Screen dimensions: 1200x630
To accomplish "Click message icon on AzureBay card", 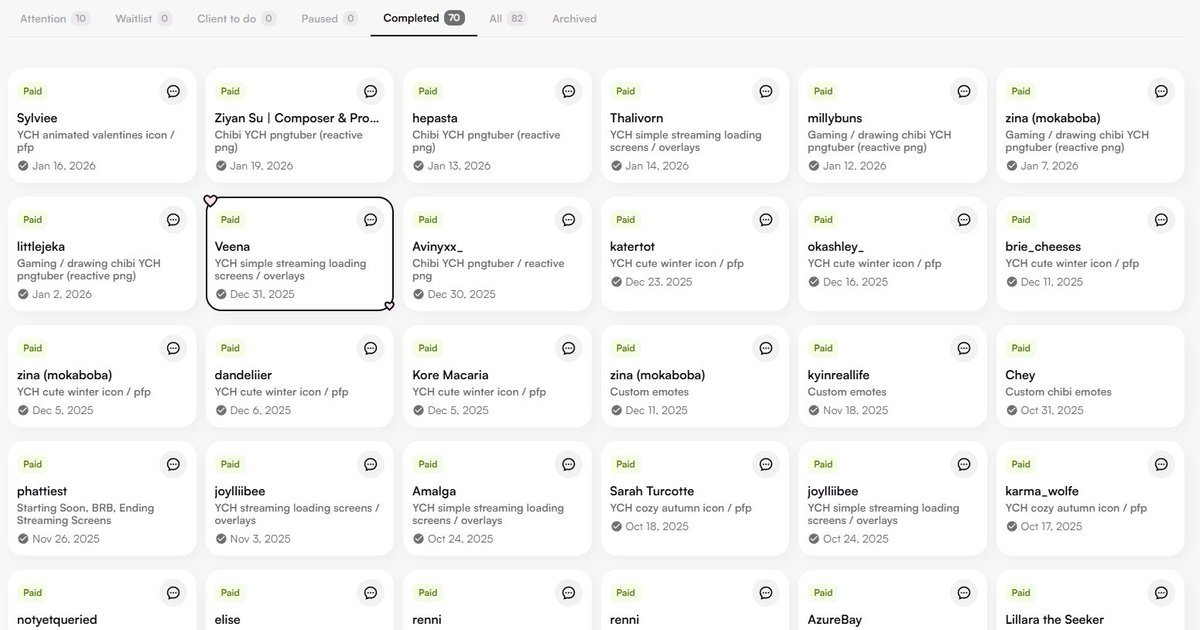I will [963, 592].
